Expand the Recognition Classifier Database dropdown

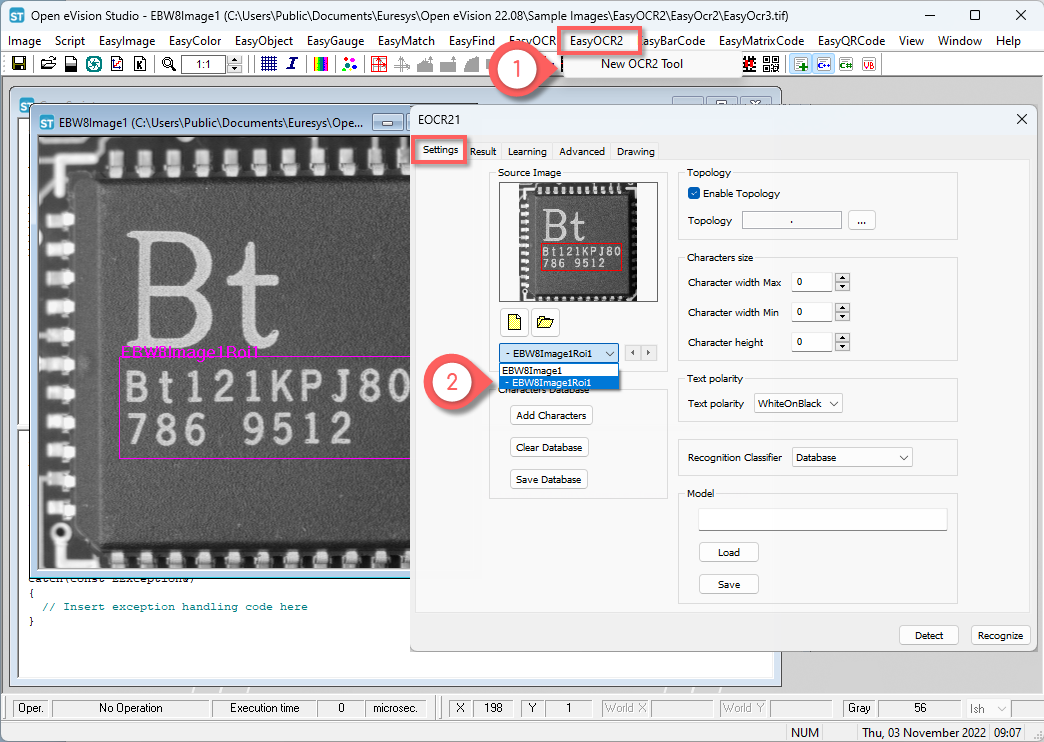(x=852, y=458)
